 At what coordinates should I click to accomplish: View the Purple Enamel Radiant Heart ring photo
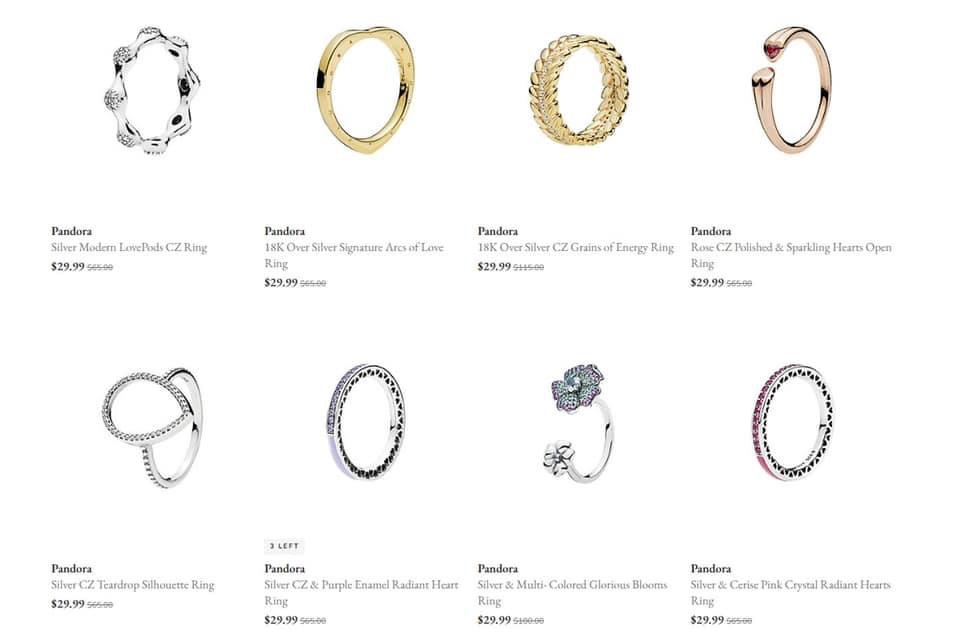pyautogui.click(x=366, y=421)
